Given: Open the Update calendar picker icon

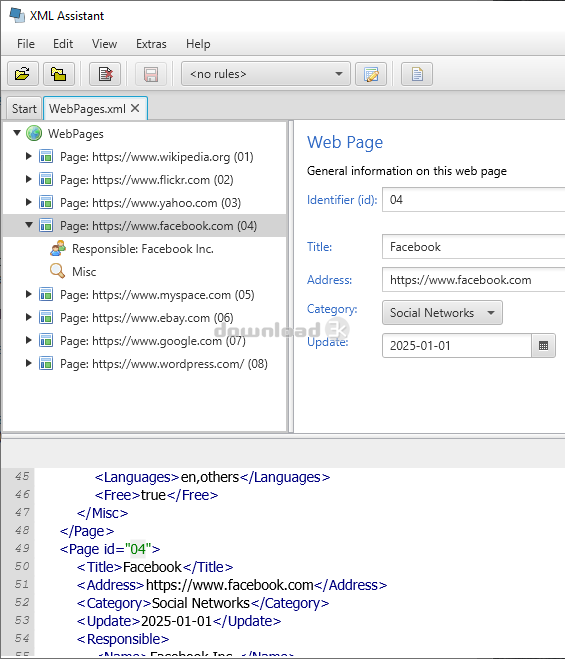Looking at the screenshot, I should pos(543,345).
